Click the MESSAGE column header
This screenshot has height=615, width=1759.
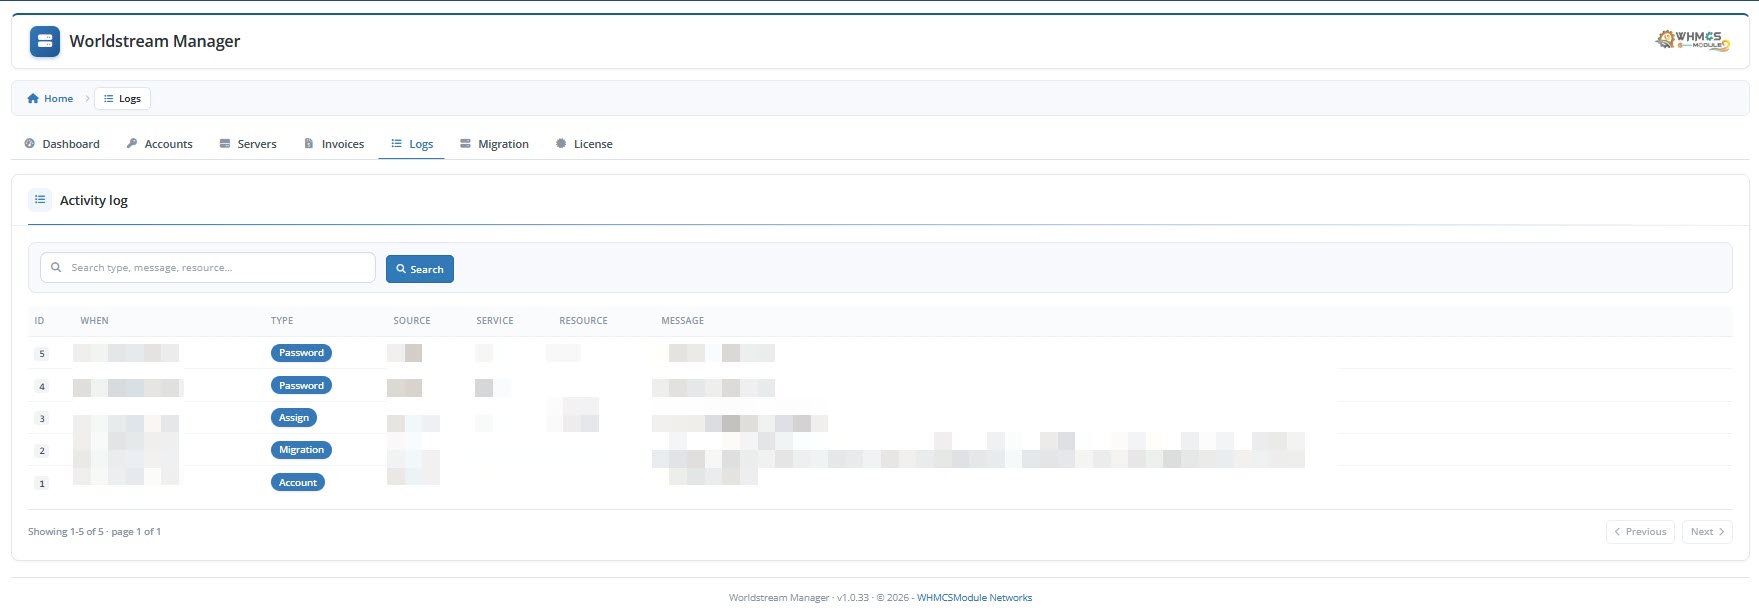[683, 321]
